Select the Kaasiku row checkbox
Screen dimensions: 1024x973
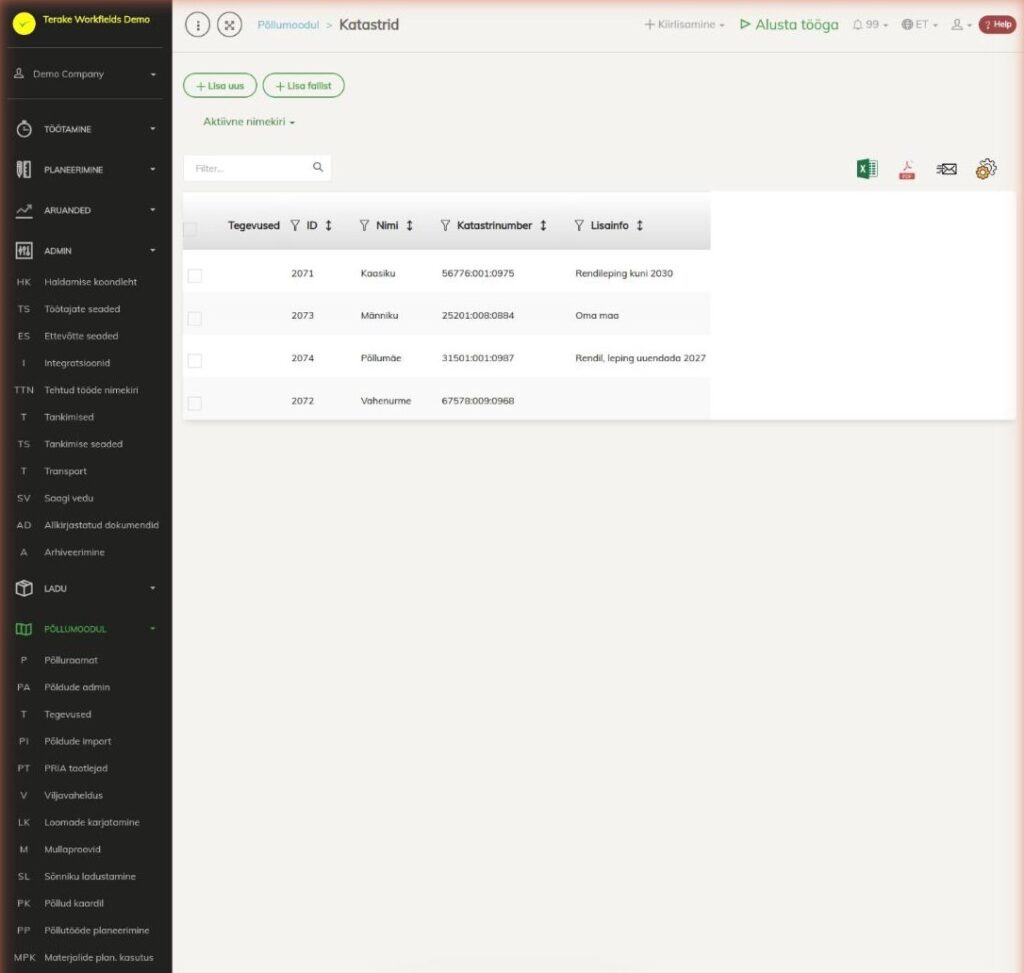[x=195, y=276]
